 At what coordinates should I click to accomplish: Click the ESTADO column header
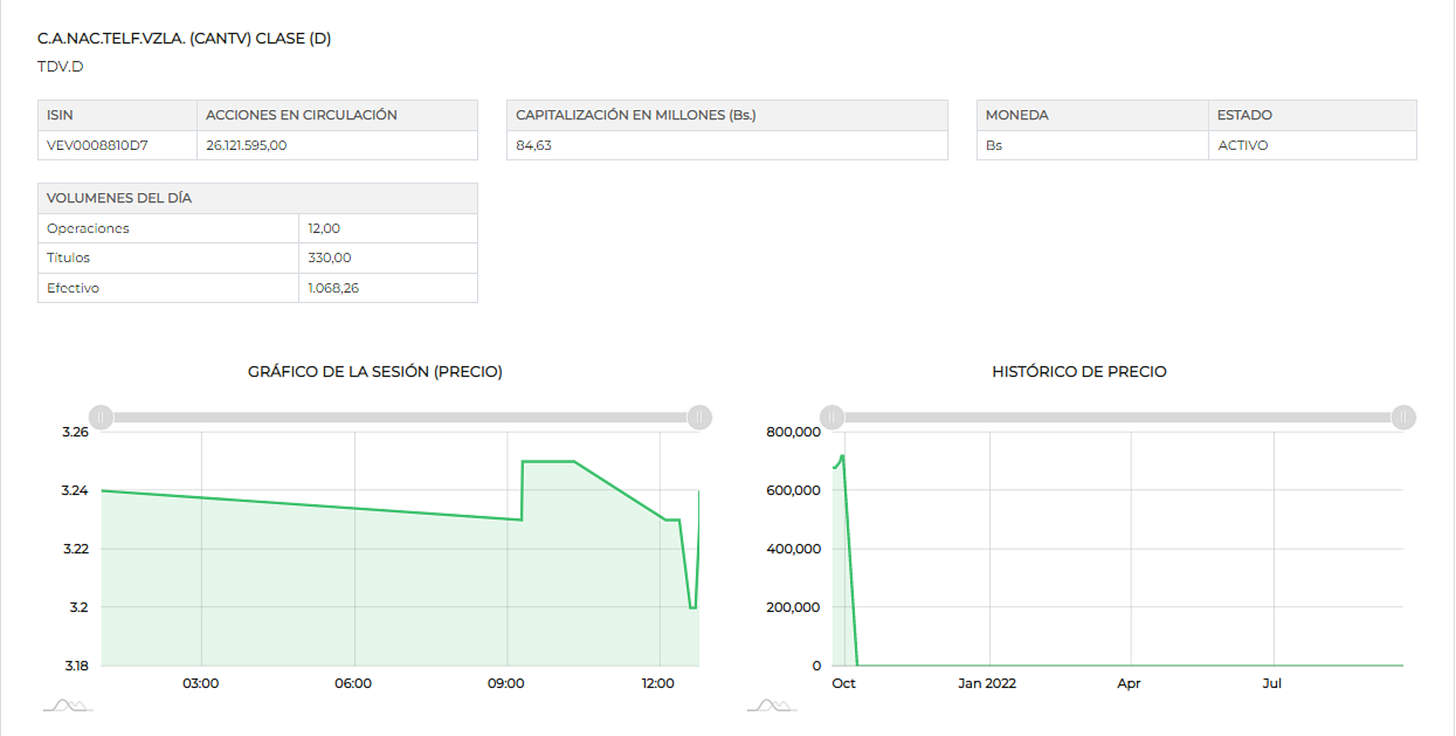[1244, 115]
